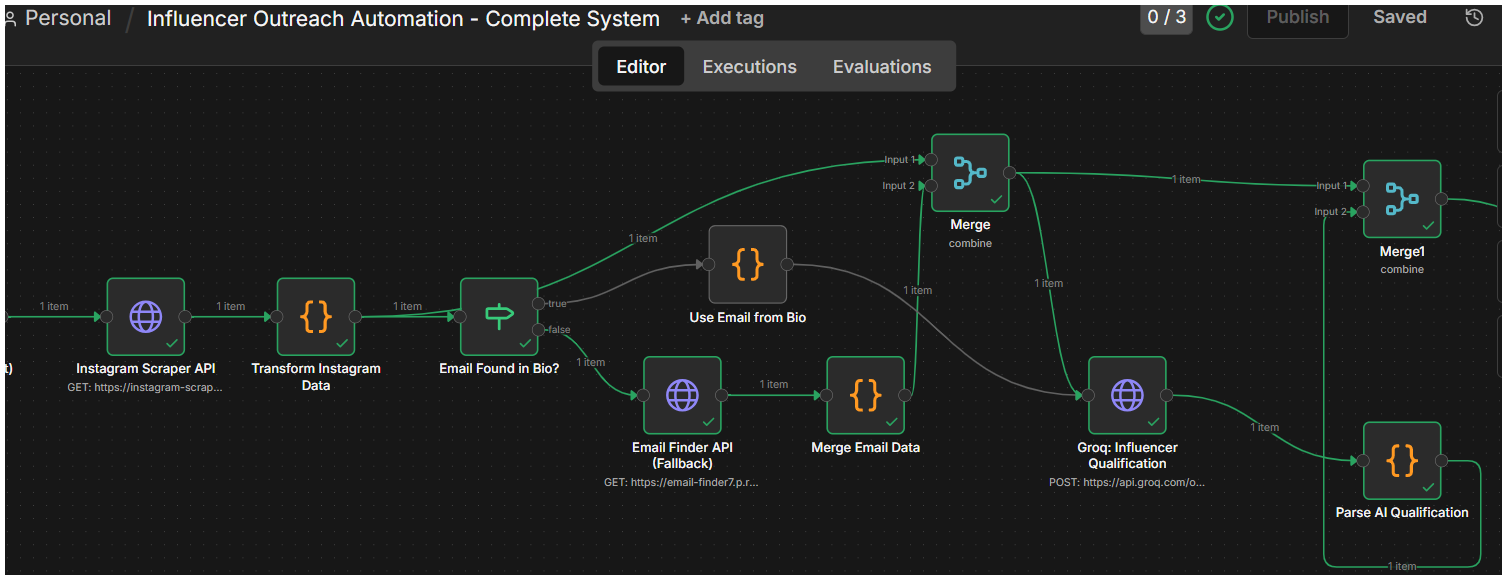Click the true output of Email Found in Bio?
1507x580 pixels.
click(540, 303)
